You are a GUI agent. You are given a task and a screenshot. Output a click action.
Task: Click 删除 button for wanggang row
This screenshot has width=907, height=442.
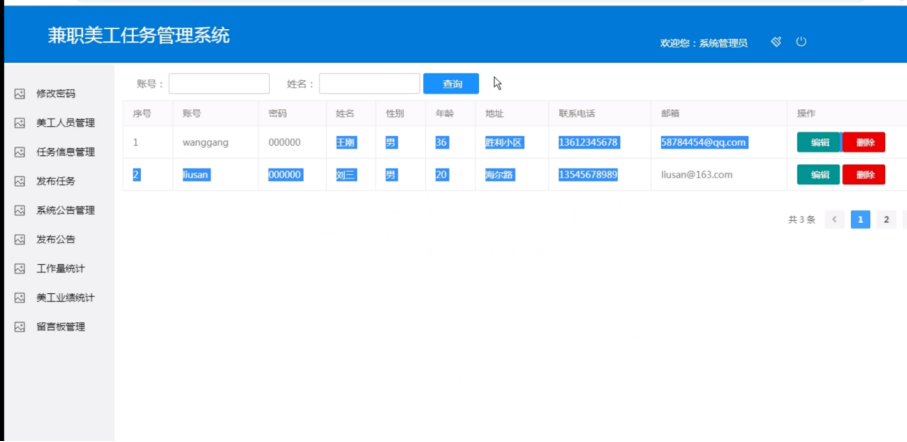pos(864,142)
